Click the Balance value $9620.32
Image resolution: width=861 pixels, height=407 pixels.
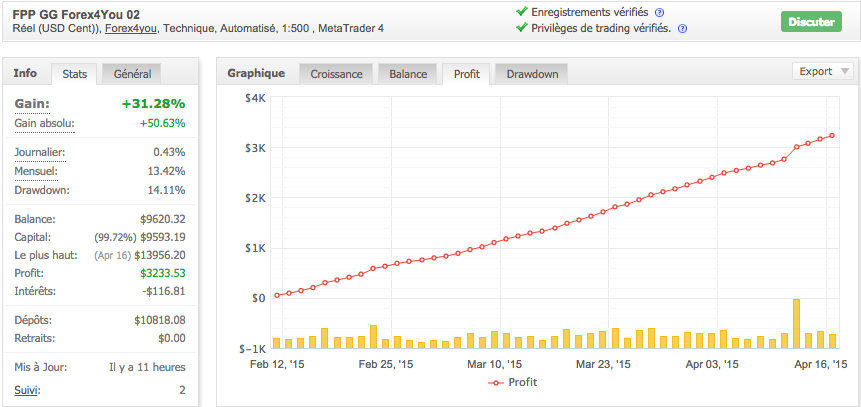pos(163,219)
